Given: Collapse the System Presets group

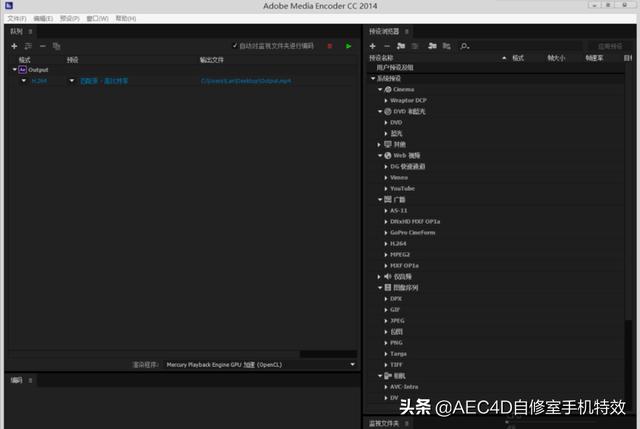Looking at the screenshot, I should [373, 78].
